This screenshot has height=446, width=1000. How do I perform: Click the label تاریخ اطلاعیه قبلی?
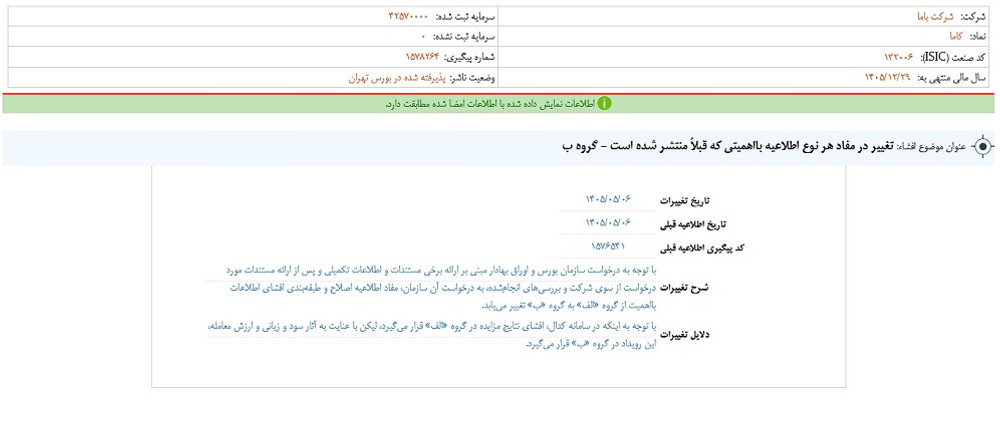(x=693, y=225)
